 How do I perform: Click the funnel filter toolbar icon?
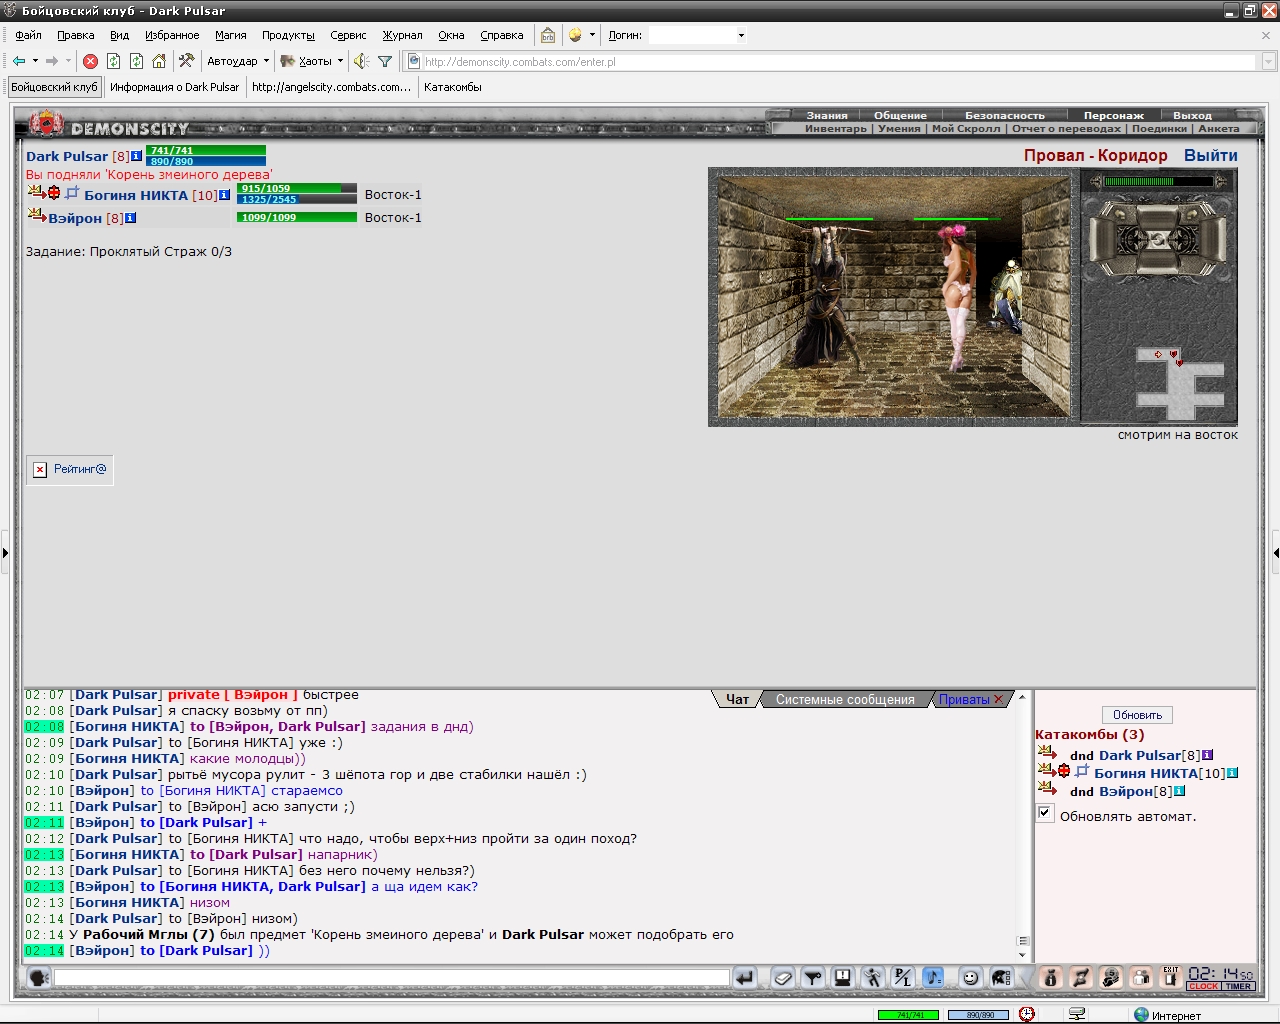385,61
